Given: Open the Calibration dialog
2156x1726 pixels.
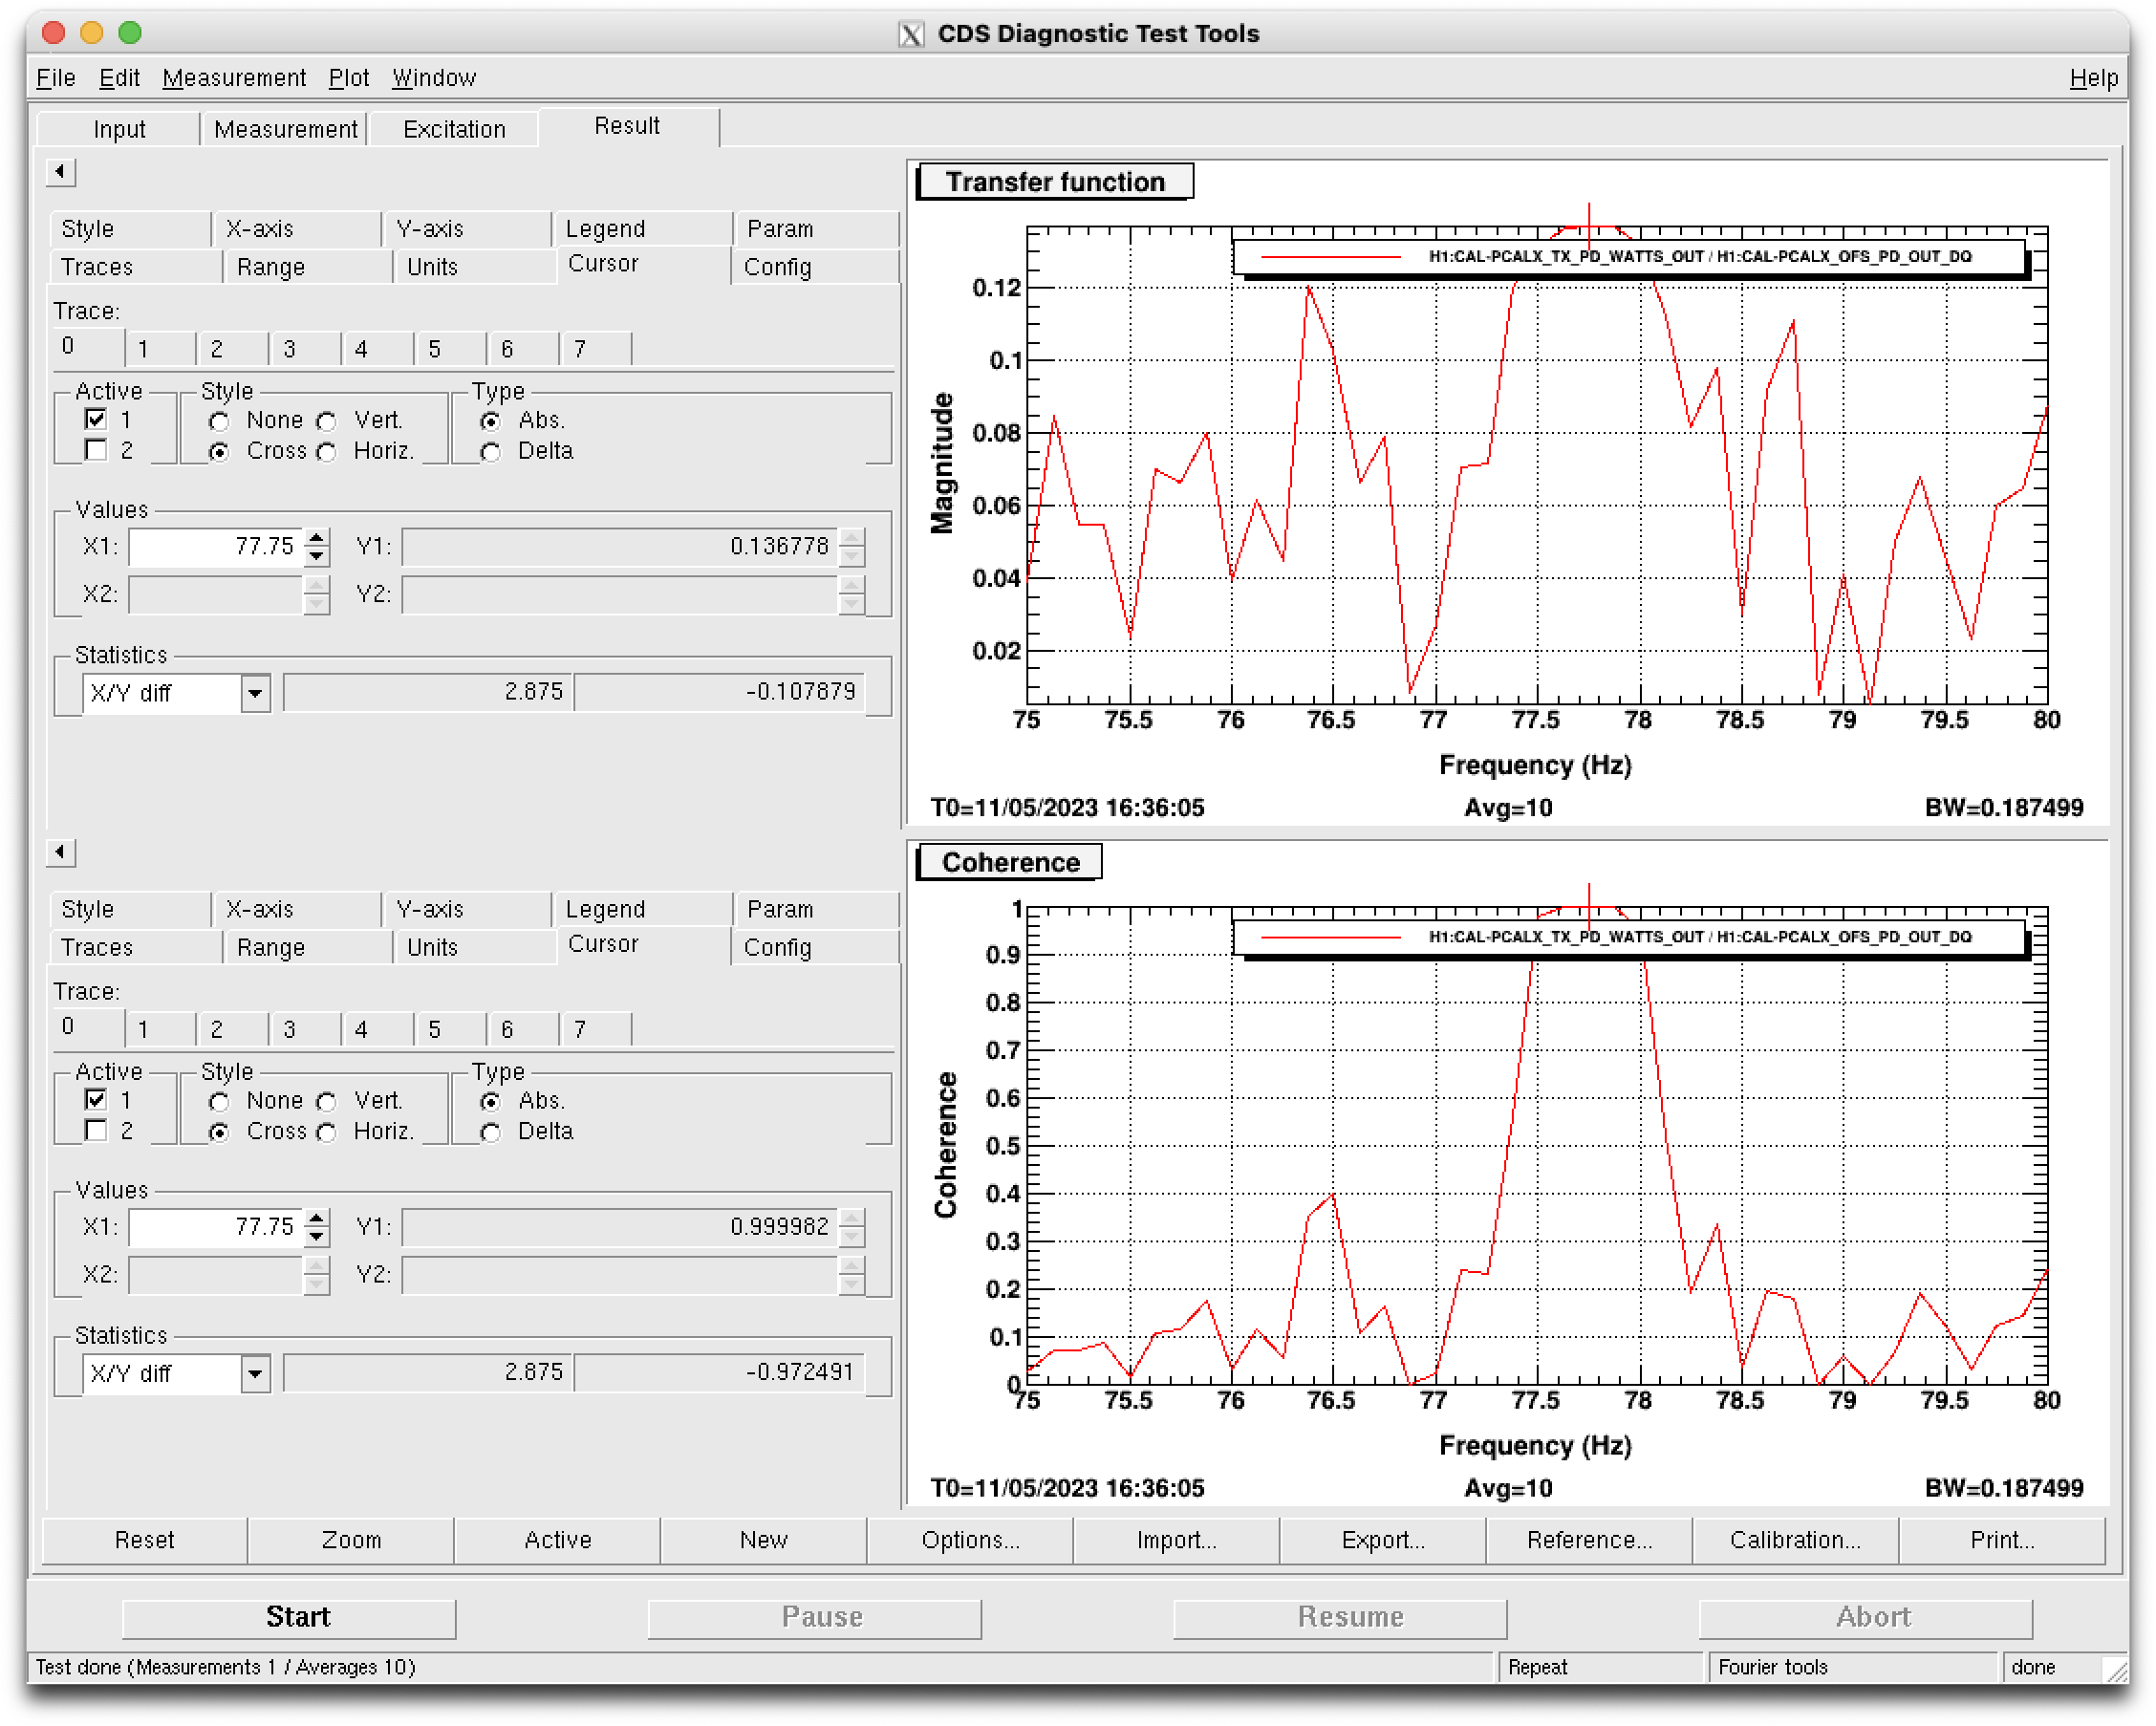Looking at the screenshot, I should click(1795, 1540).
